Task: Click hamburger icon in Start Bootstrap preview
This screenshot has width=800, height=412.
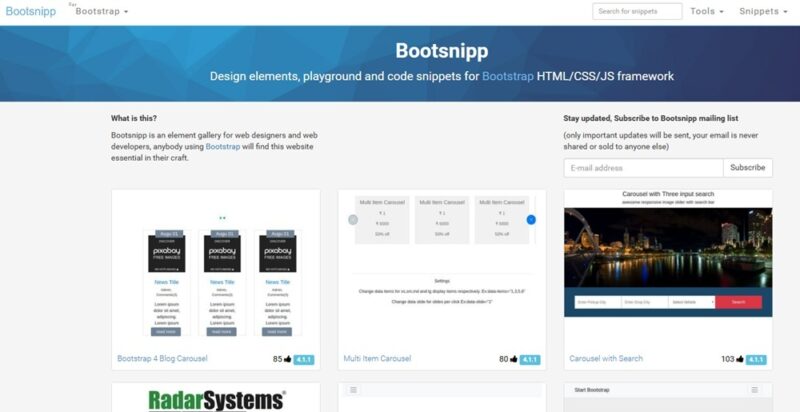Action: click(755, 389)
